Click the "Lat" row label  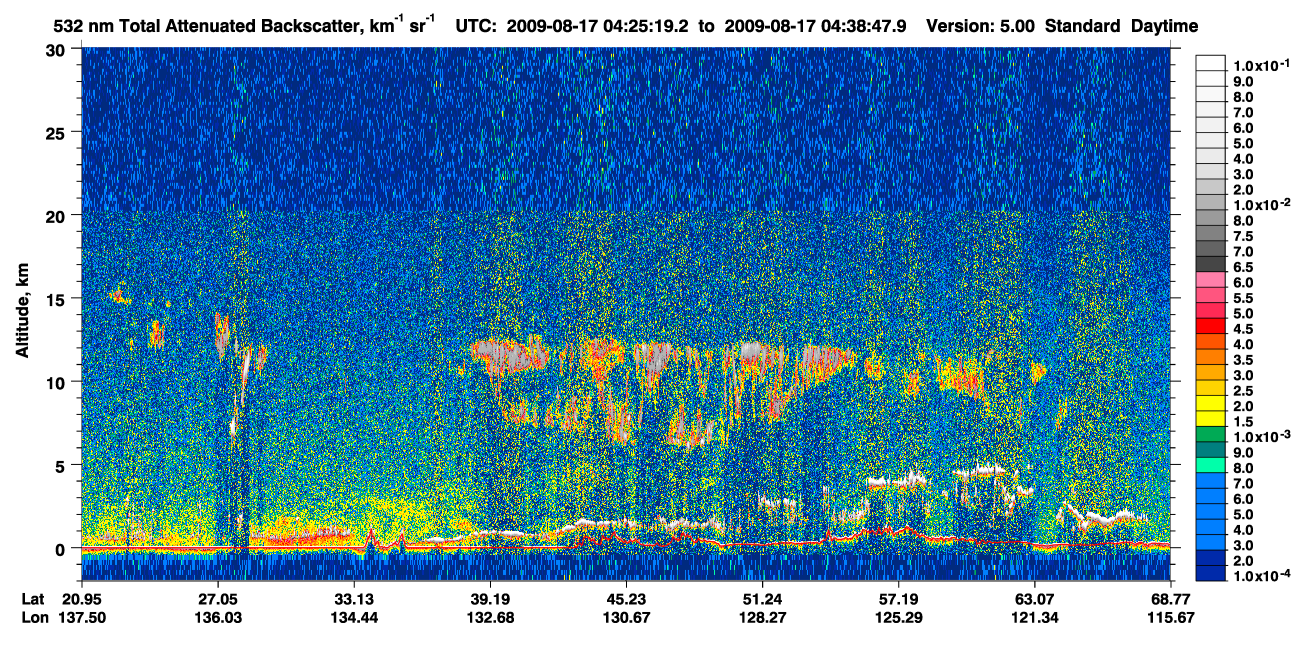[32, 599]
